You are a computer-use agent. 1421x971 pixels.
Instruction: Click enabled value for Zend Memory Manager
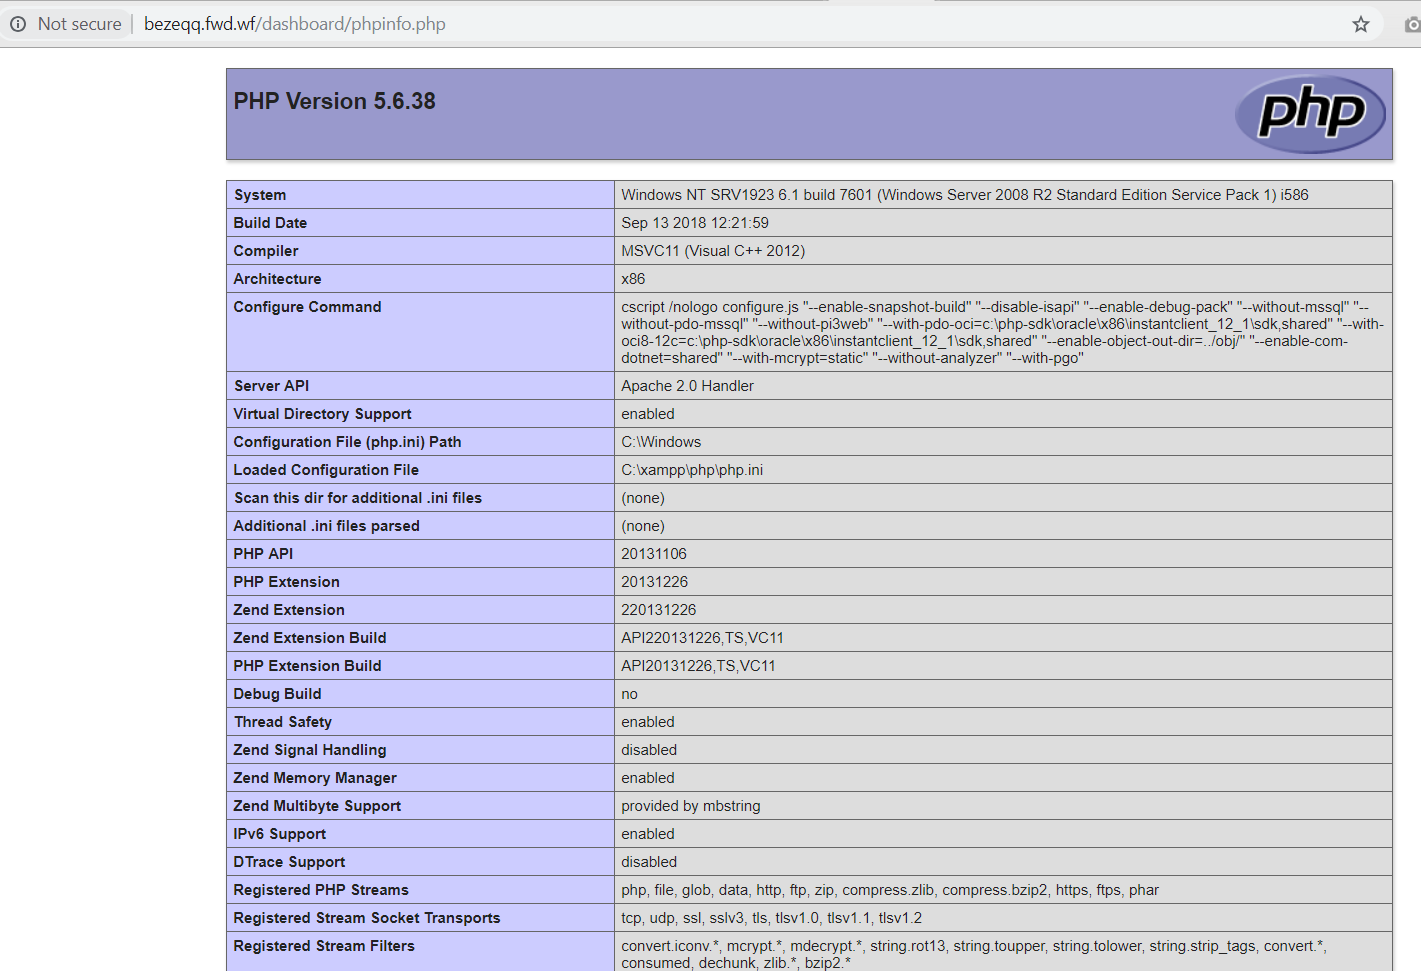point(648,778)
